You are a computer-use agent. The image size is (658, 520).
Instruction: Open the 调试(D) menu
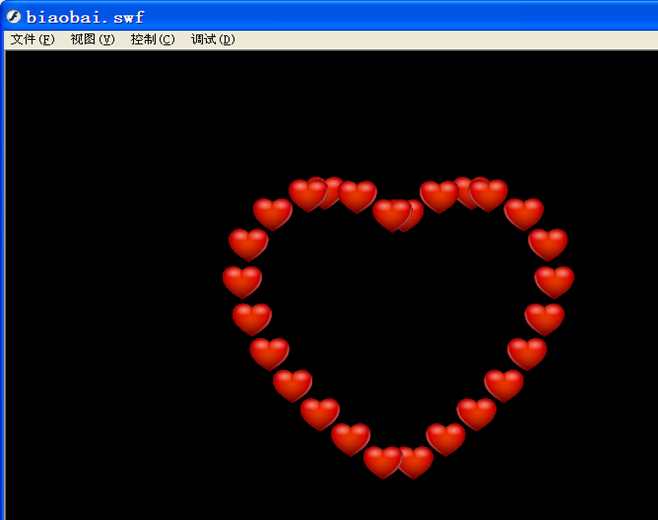tap(213, 39)
